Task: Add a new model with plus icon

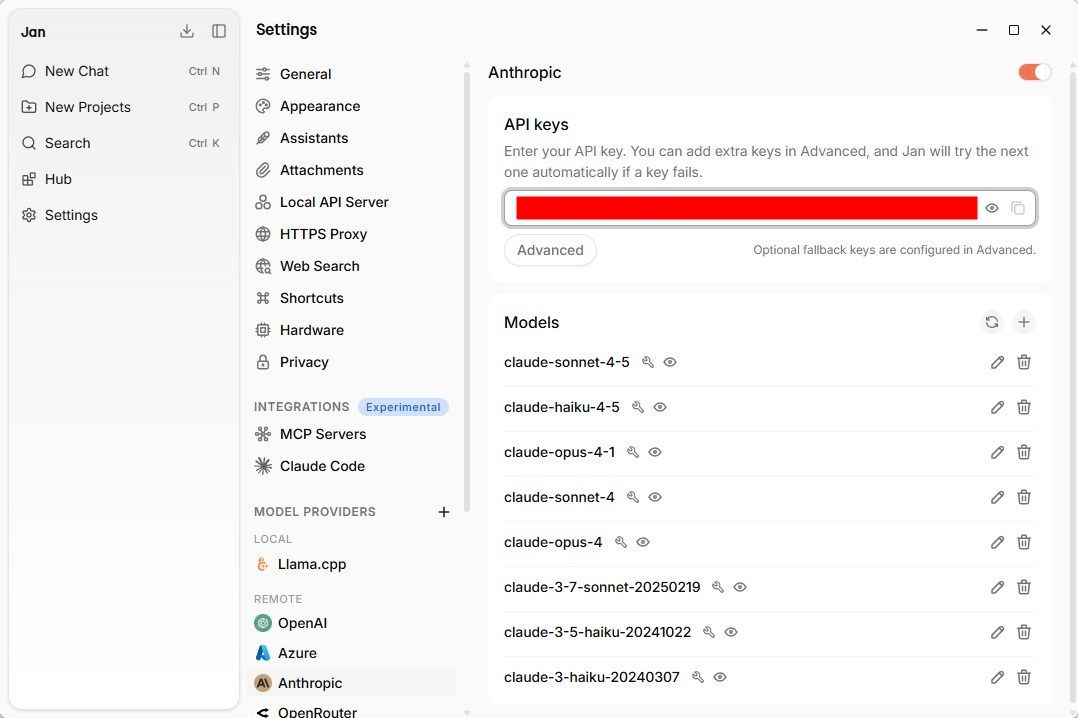Action: (x=1024, y=322)
